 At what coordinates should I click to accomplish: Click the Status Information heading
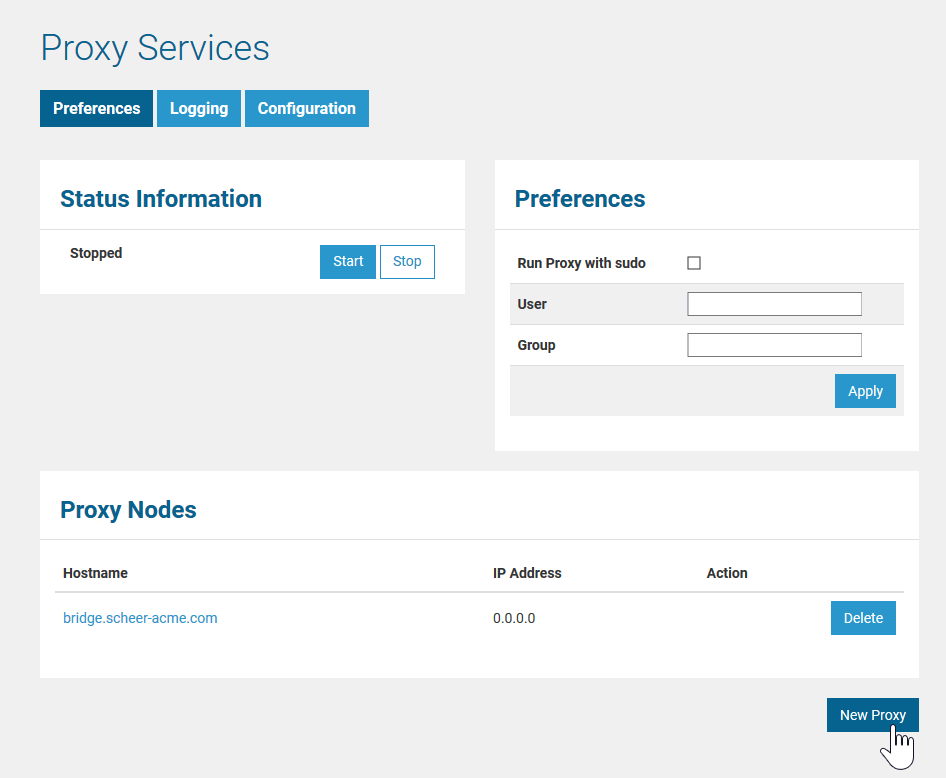[x=161, y=199]
